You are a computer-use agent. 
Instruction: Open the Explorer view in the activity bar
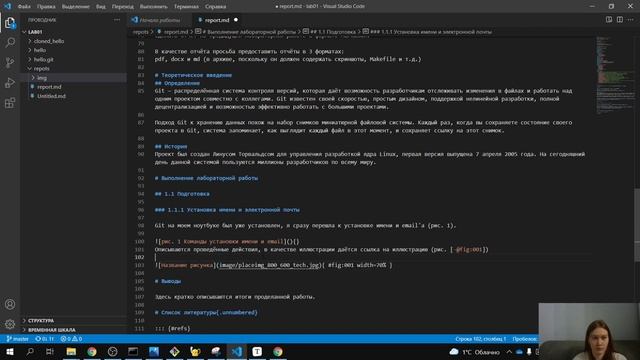point(10,22)
